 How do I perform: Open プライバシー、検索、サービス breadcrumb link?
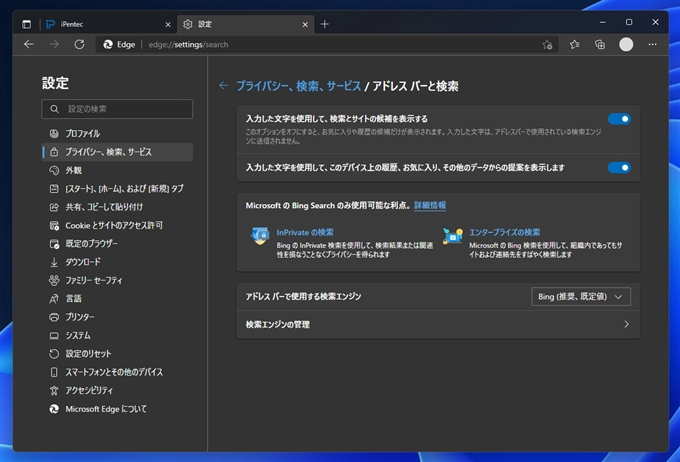(298, 86)
